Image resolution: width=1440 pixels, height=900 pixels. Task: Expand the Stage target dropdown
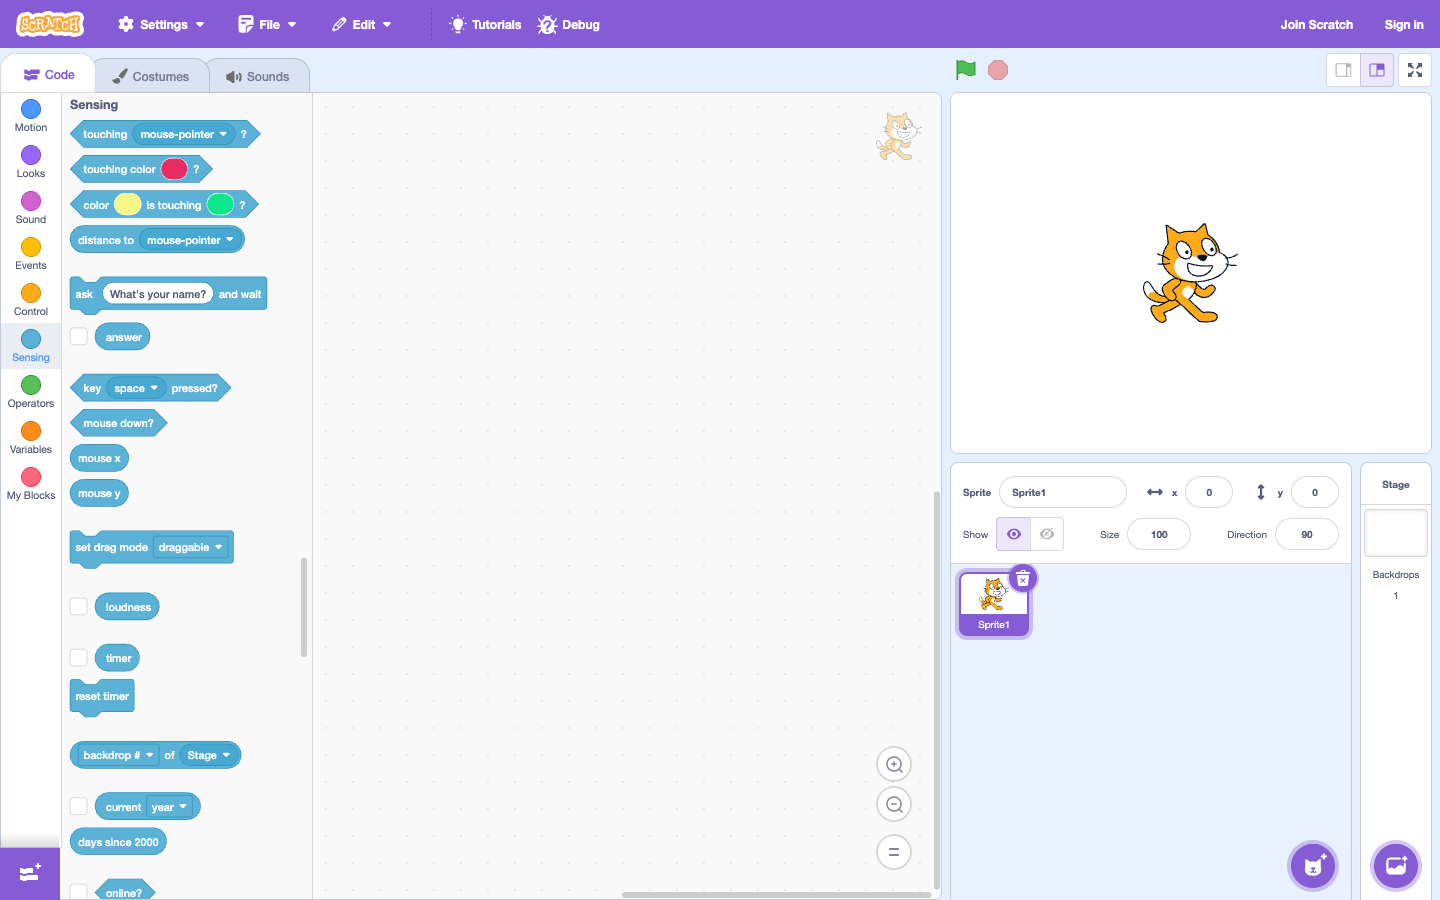pyautogui.click(x=208, y=755)
